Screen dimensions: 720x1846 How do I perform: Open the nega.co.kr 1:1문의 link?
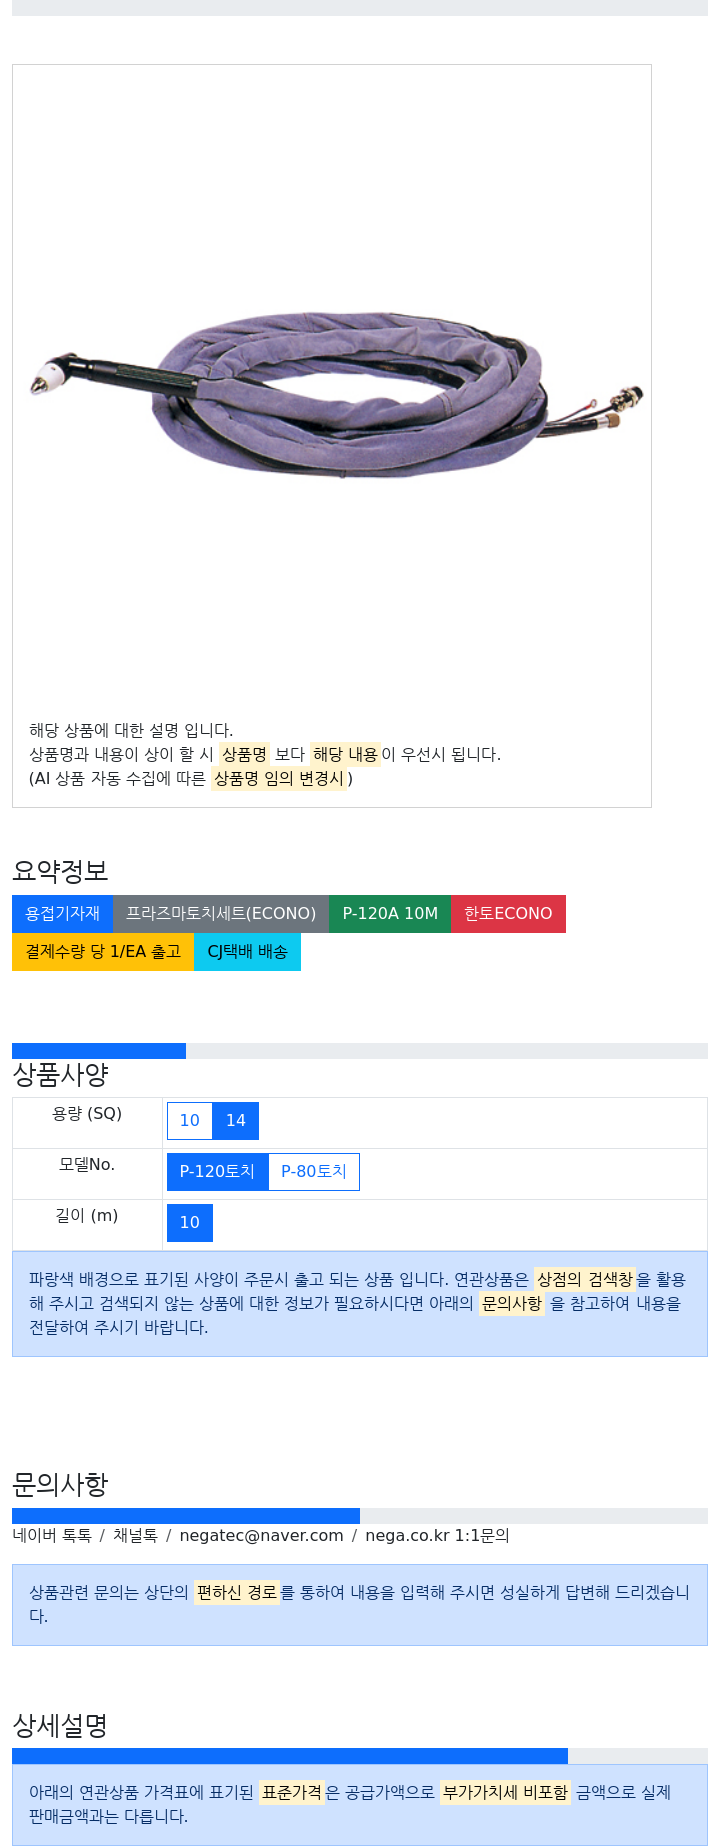(x=437, y=1535)
